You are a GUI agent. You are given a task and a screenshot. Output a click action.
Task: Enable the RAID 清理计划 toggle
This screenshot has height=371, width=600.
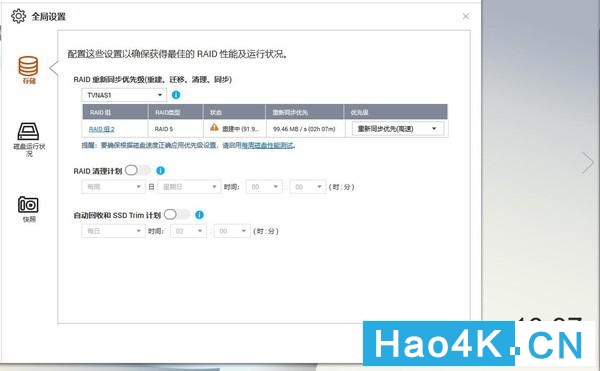(138, 170)
